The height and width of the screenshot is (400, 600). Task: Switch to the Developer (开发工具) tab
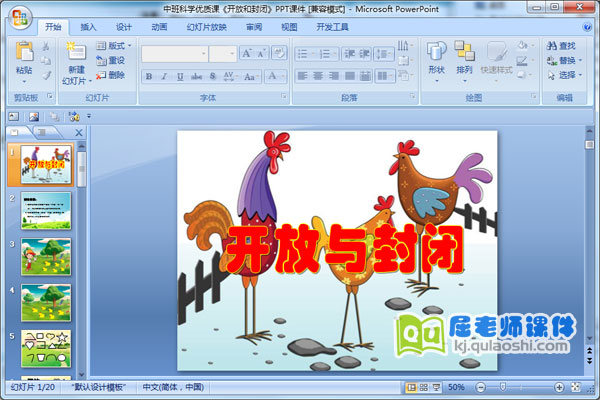tap(332, 27)
